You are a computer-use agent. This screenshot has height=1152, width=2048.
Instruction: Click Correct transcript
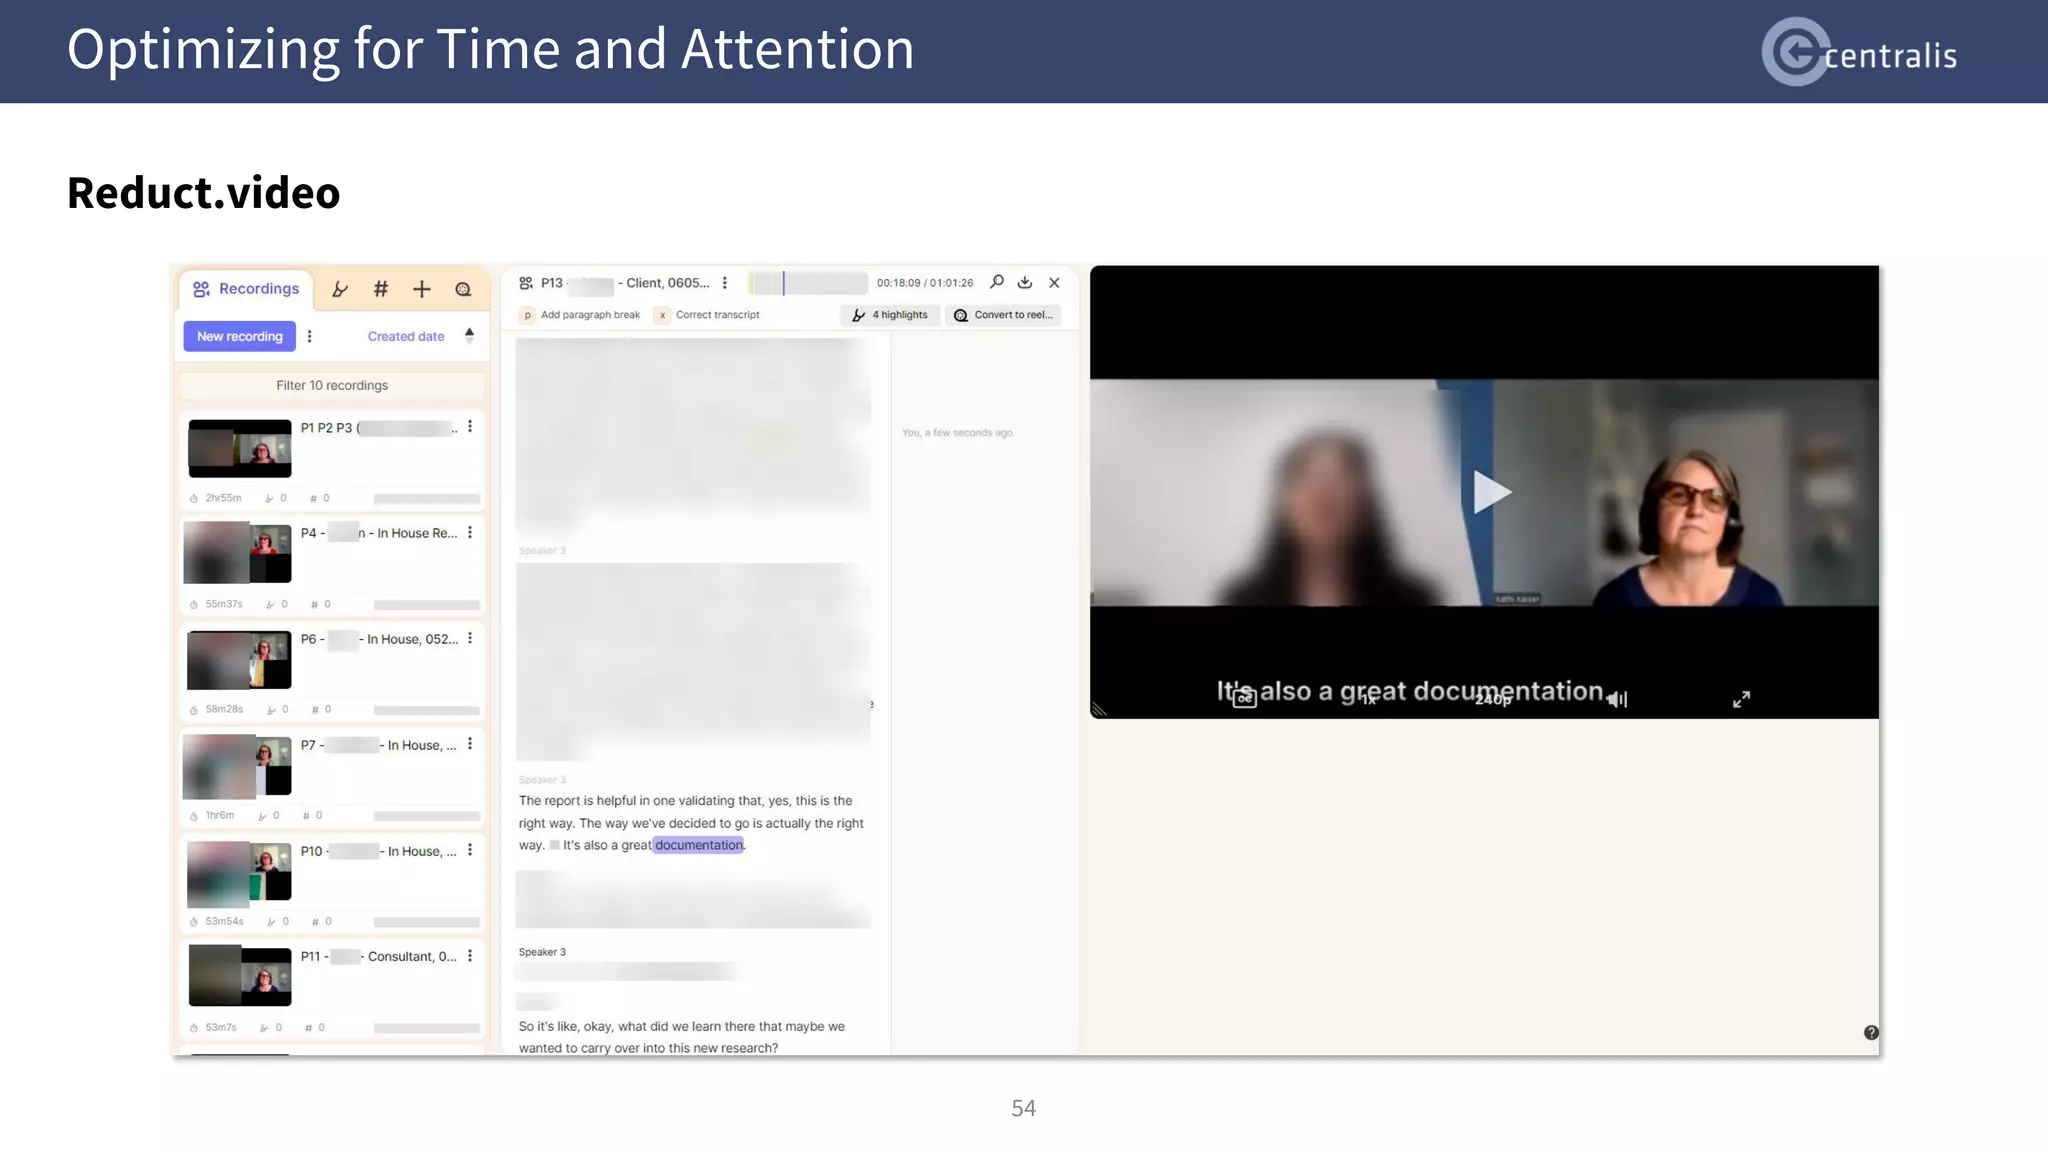click(x=708, y=315)
